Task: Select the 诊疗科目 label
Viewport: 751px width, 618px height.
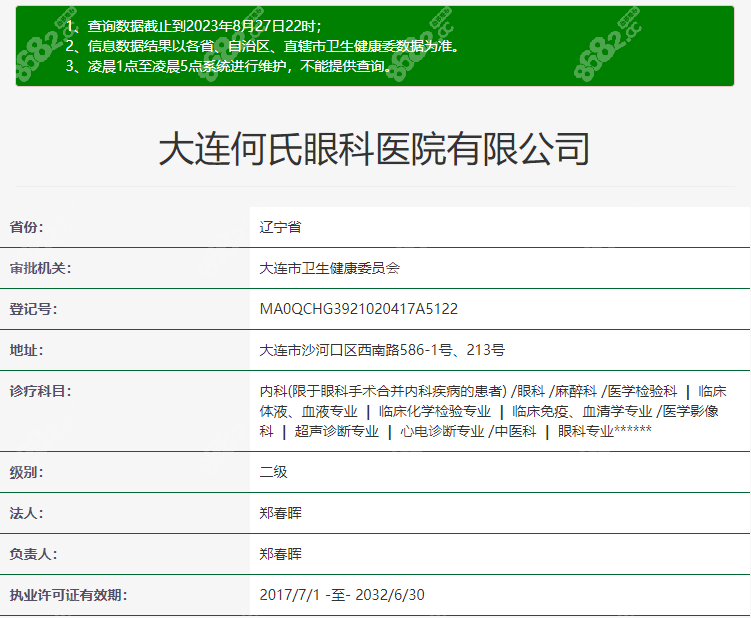Action: [40, 391]
